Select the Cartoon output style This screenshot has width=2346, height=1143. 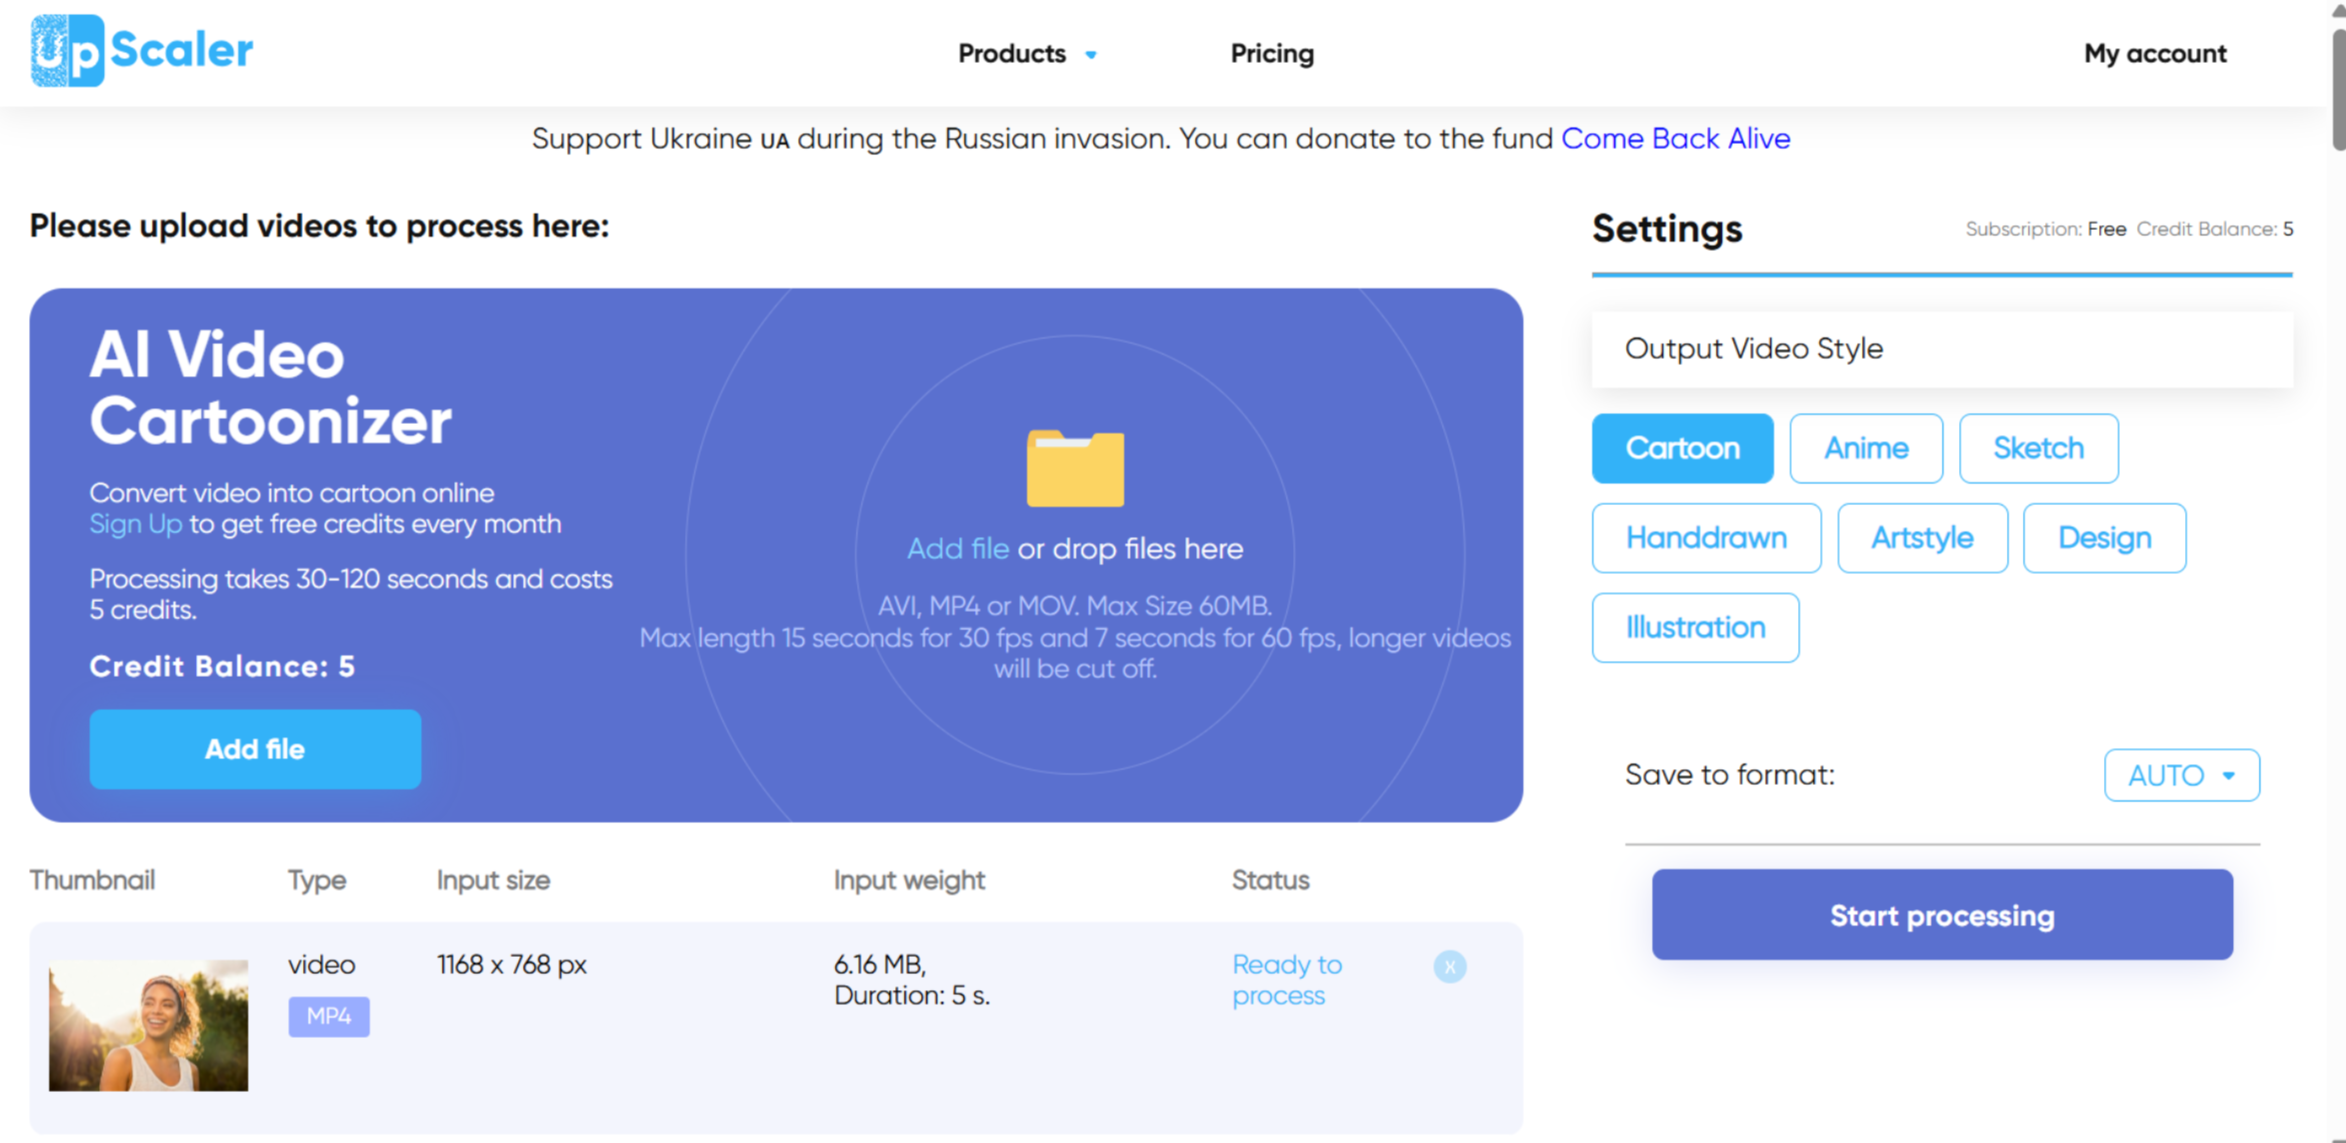1682,448
